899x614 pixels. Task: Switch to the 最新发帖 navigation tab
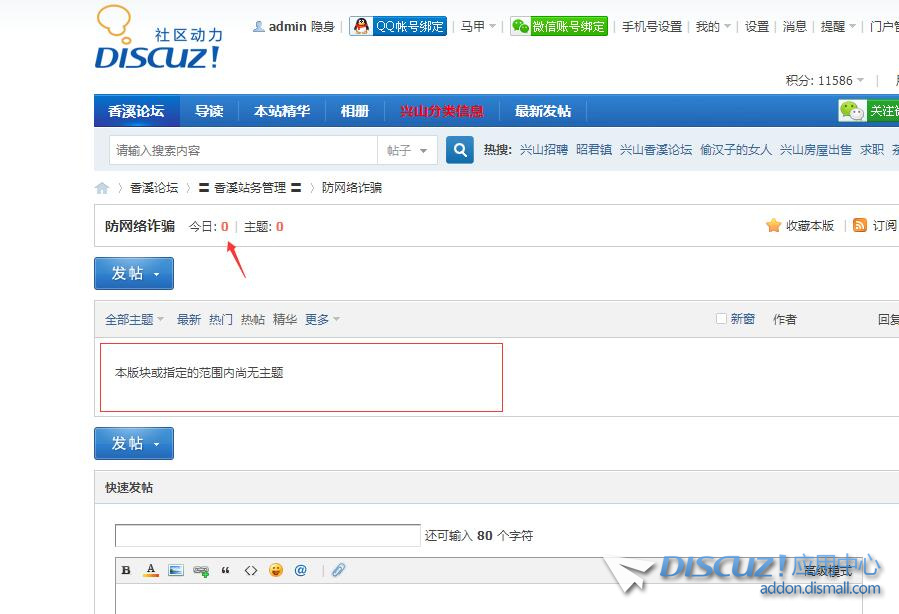pos(542,111)
